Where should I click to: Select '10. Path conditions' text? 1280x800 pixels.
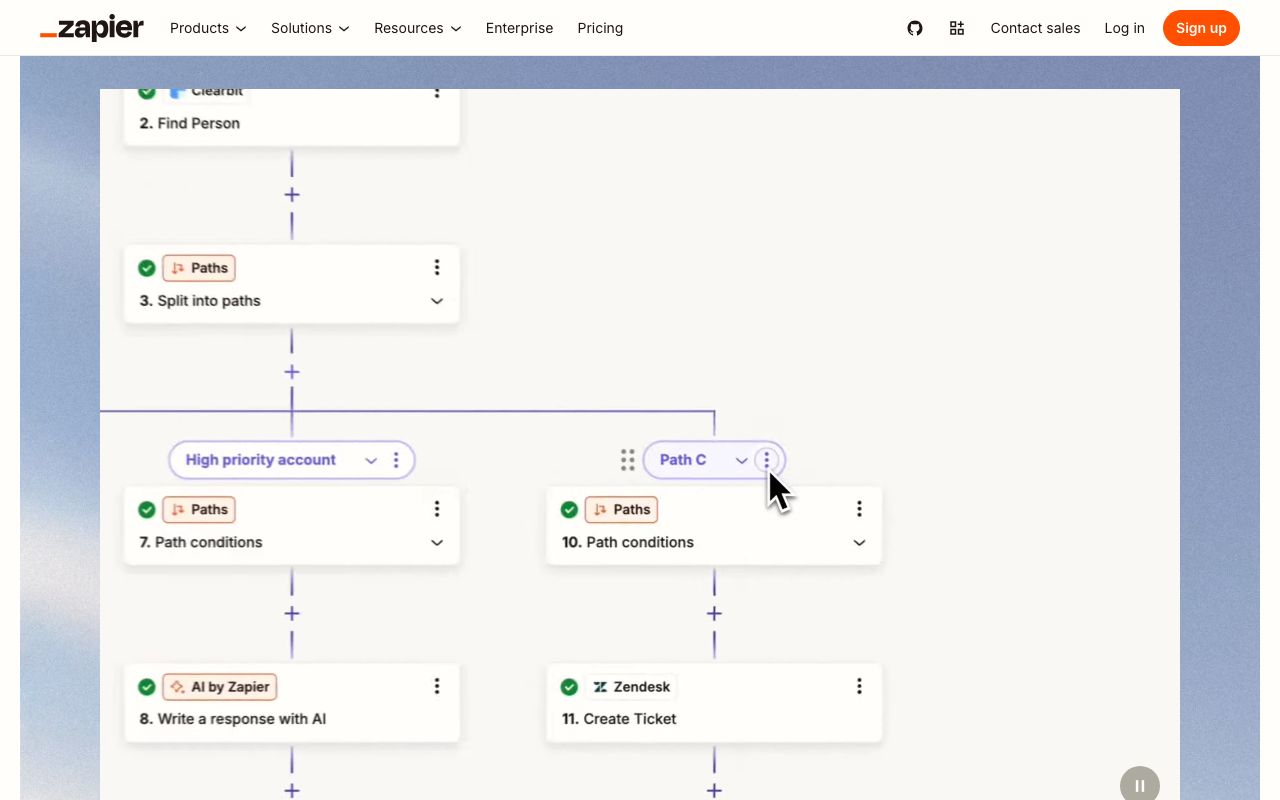coord(628,543)
